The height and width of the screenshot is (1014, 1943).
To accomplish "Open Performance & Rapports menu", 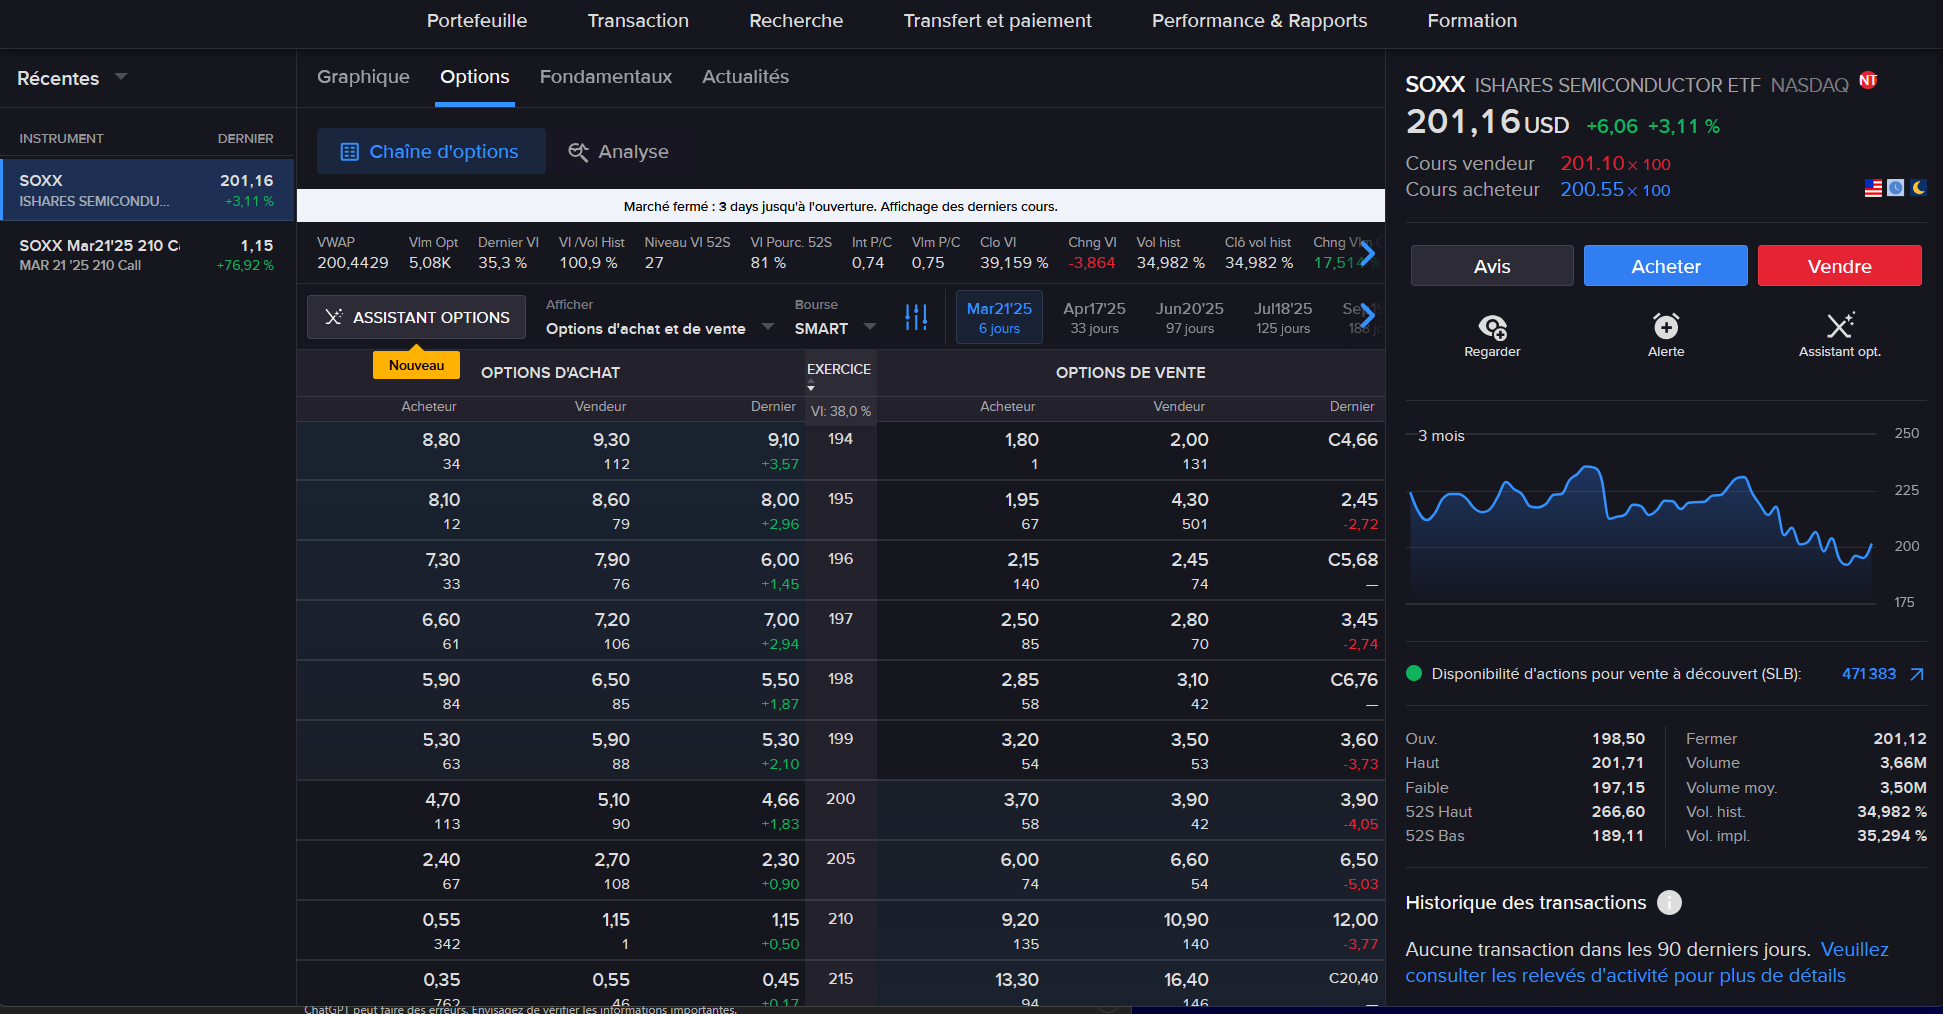I will 1259,21.
